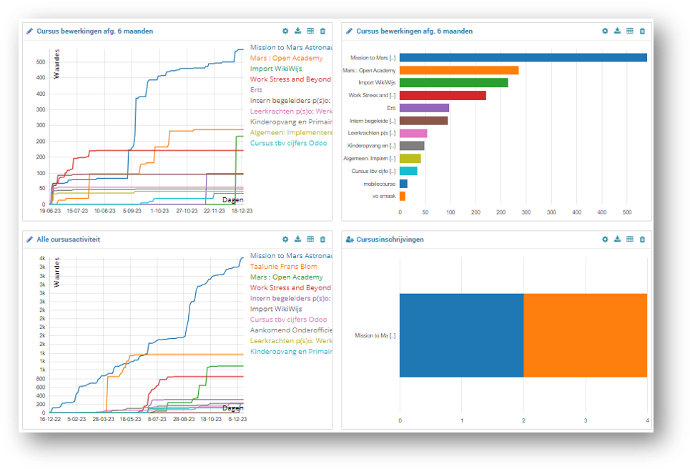Click pencil icon beside Alle cursusactiviteit title
This screenshot has width=690, height=469.
29,240
